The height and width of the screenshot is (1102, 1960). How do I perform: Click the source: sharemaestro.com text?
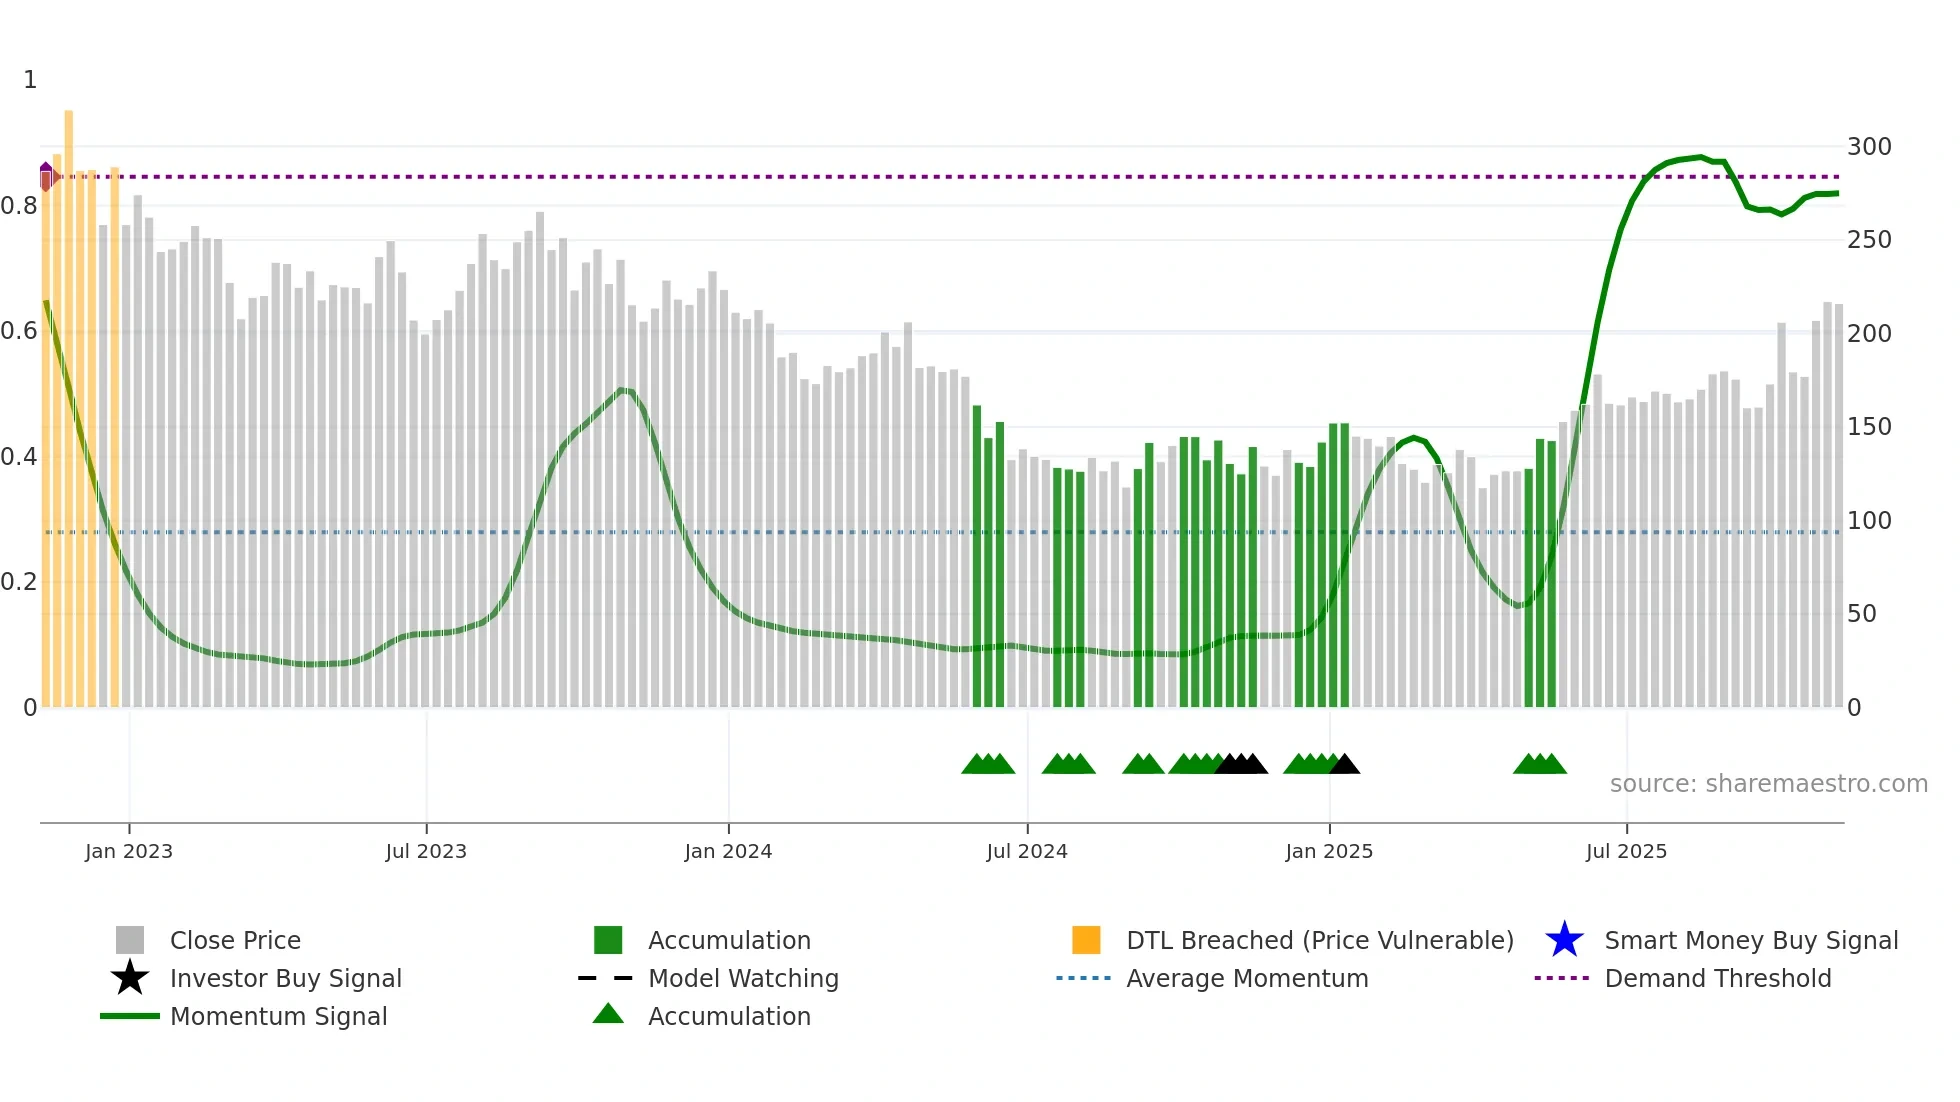[x=1768, y=784]
